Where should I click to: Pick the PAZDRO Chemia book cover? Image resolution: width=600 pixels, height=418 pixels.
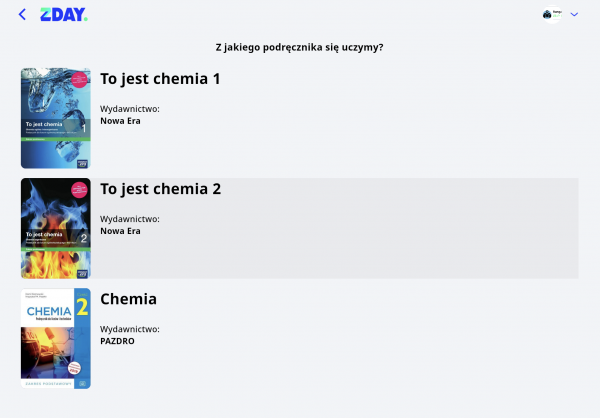56,338
